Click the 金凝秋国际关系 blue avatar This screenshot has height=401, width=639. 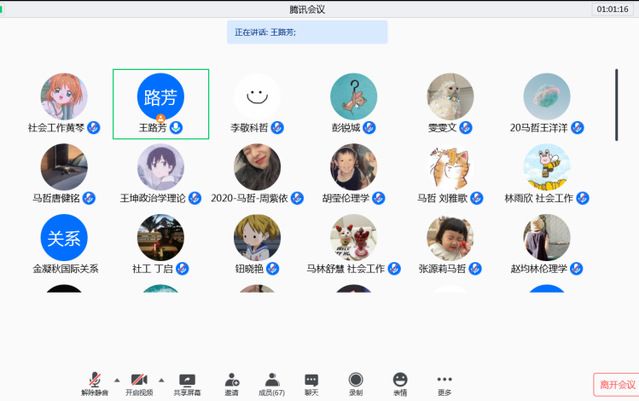(64, 238)
